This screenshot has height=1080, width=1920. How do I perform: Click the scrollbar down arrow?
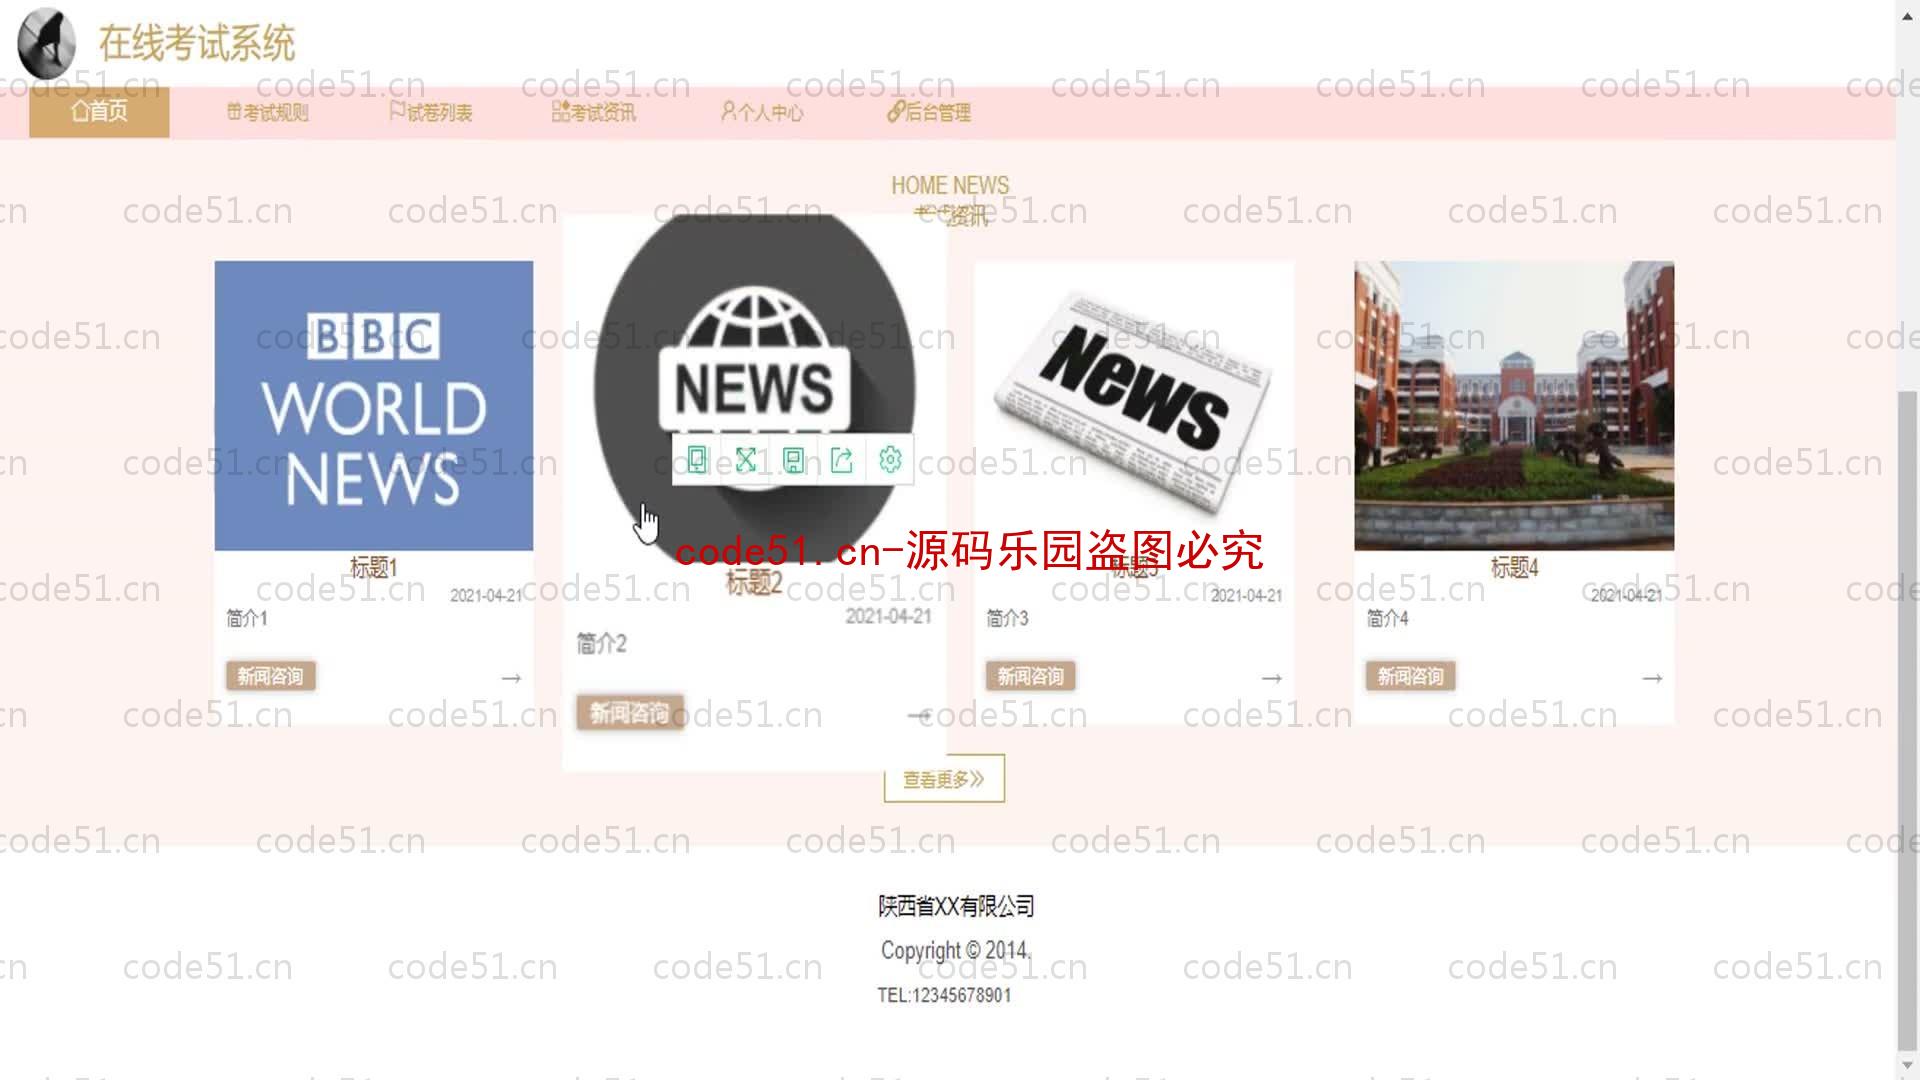tap(1908, 1067)
